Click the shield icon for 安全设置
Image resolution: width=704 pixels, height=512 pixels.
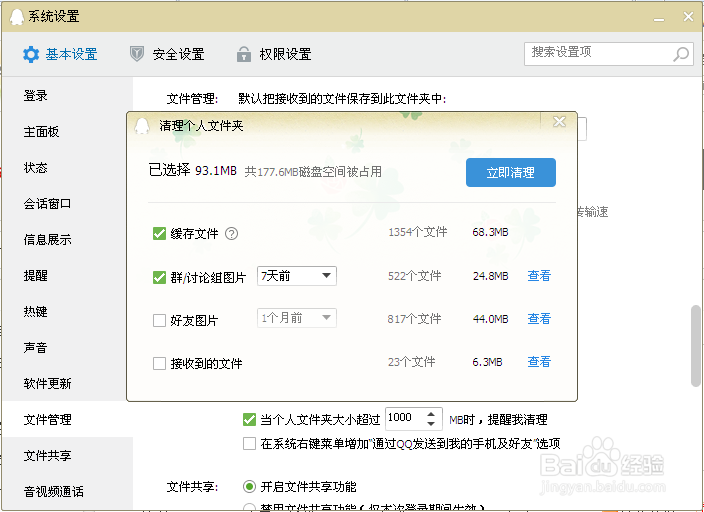pyautogui.click(x=136, y=54)
